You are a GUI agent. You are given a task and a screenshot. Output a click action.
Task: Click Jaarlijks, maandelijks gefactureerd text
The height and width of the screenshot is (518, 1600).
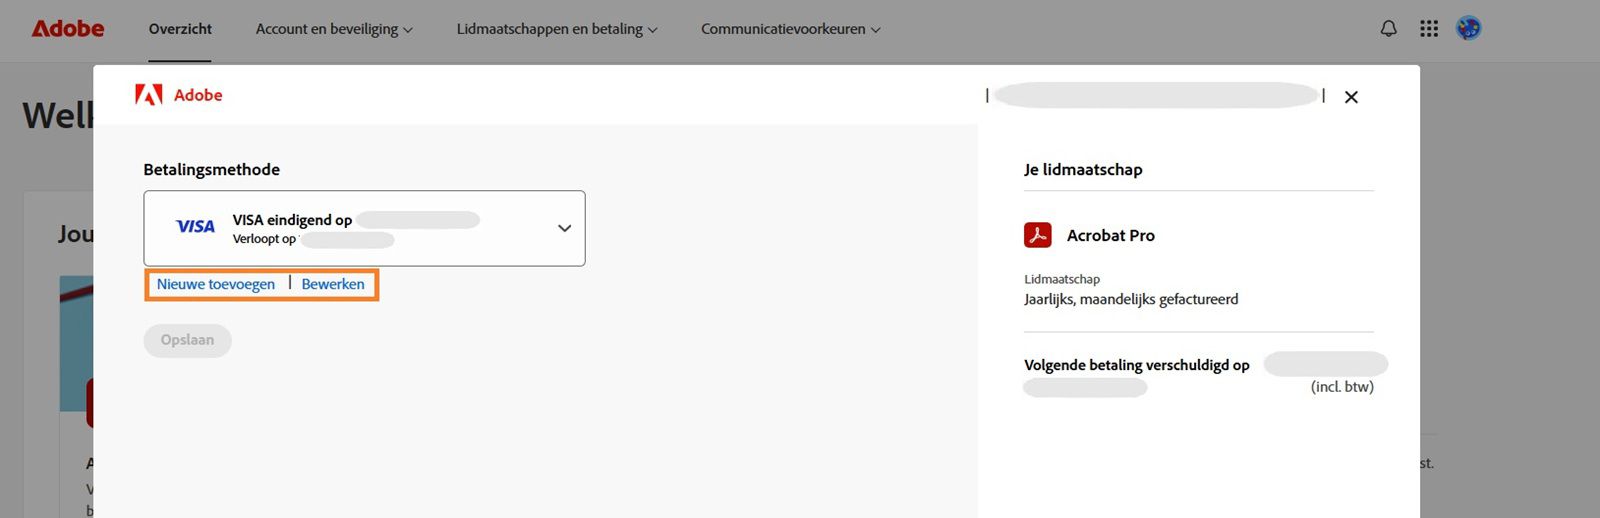1131,299
